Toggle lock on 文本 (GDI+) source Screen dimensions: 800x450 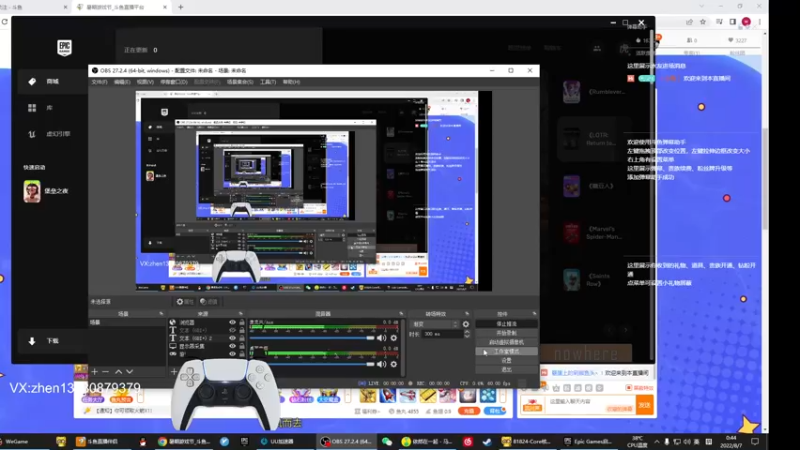click(x=242, y=330)
